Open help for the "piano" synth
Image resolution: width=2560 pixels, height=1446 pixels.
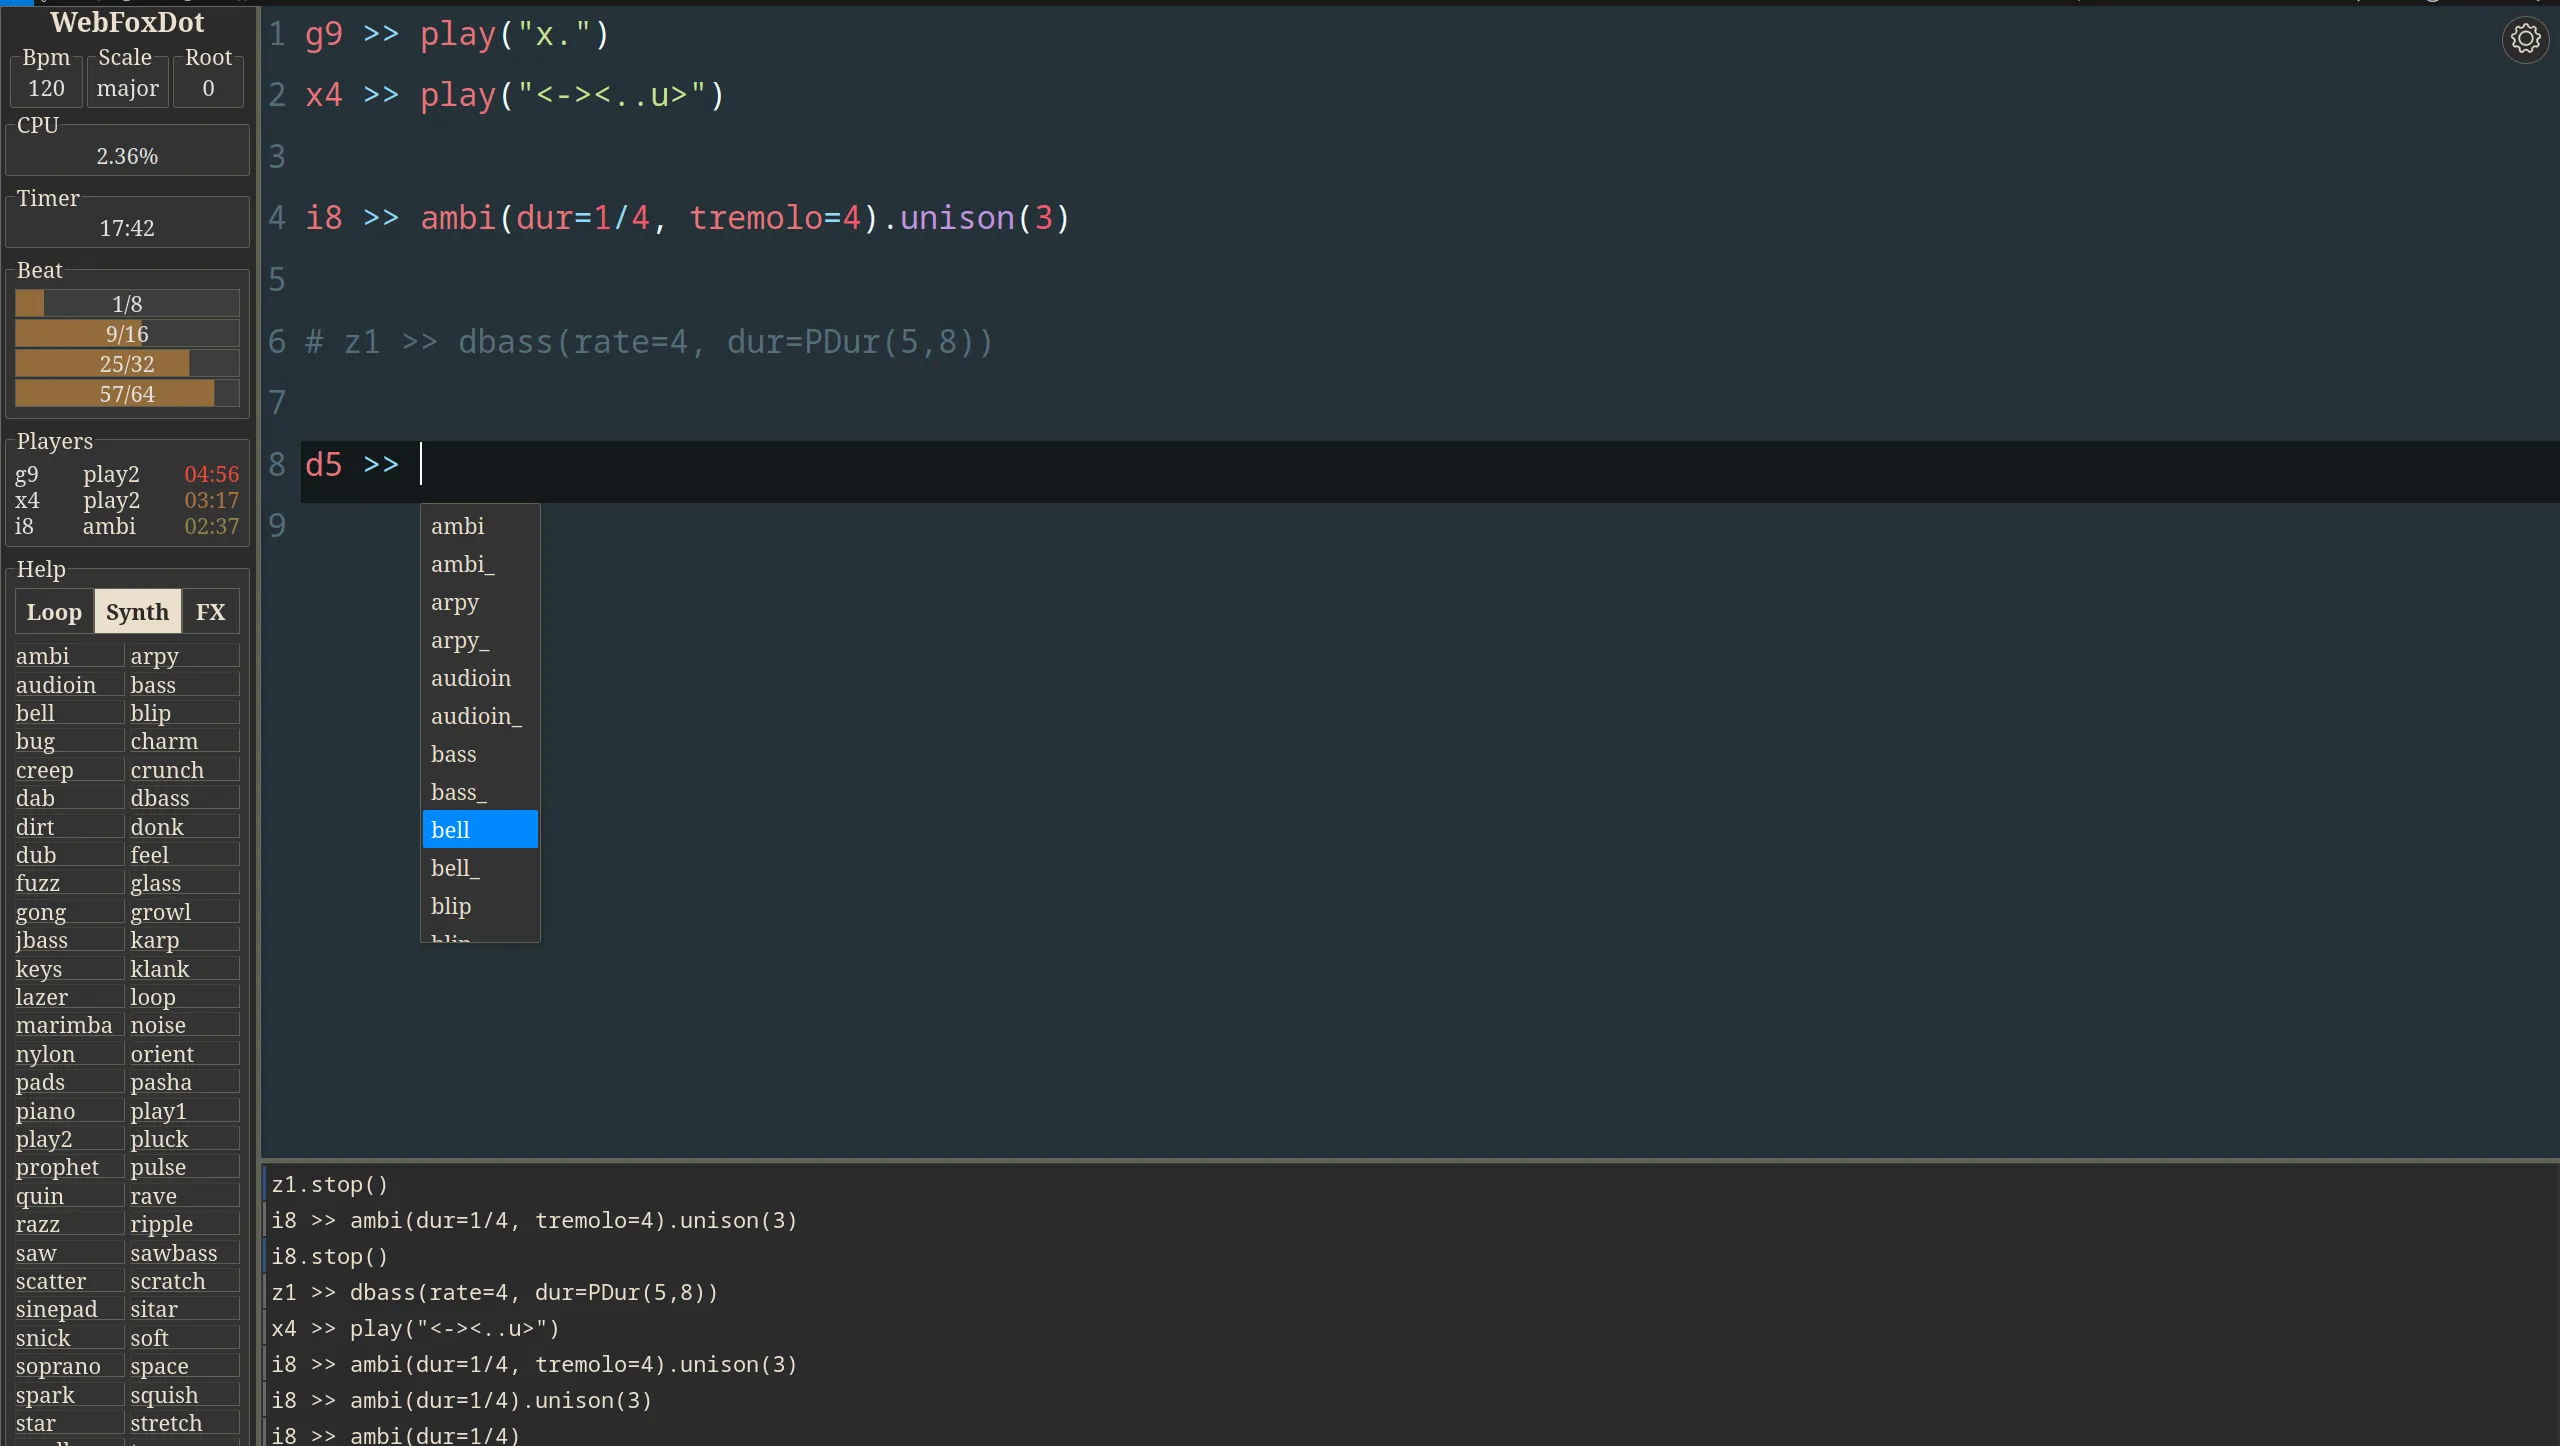(x=46, y=1111)
